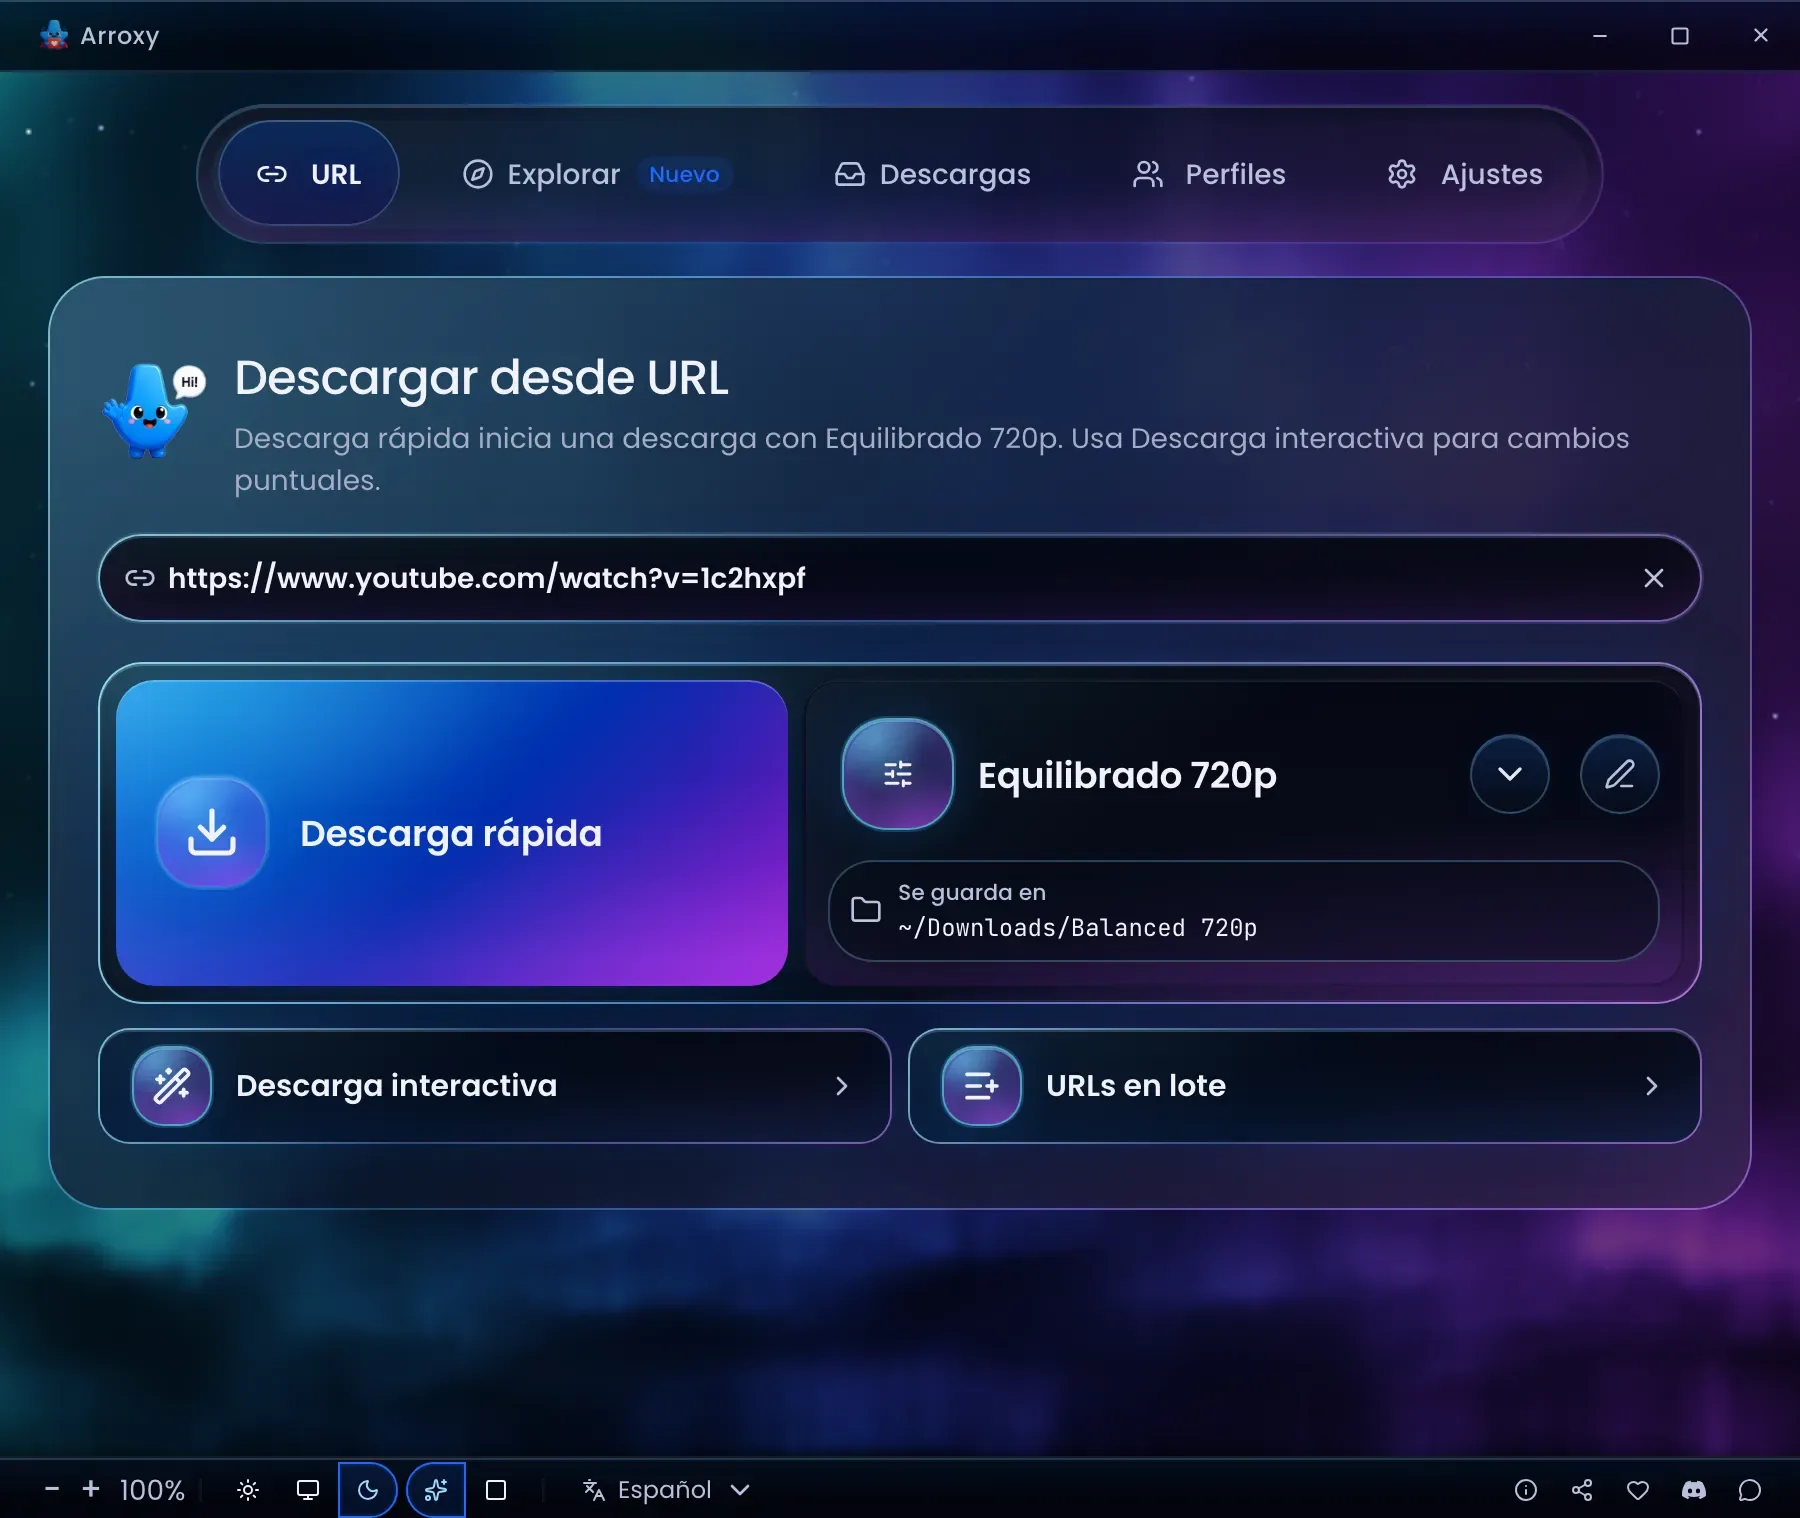Click the feedback chat bubble icon
This screenshot has width=1800, height=1518.
click(1750, 1490)
